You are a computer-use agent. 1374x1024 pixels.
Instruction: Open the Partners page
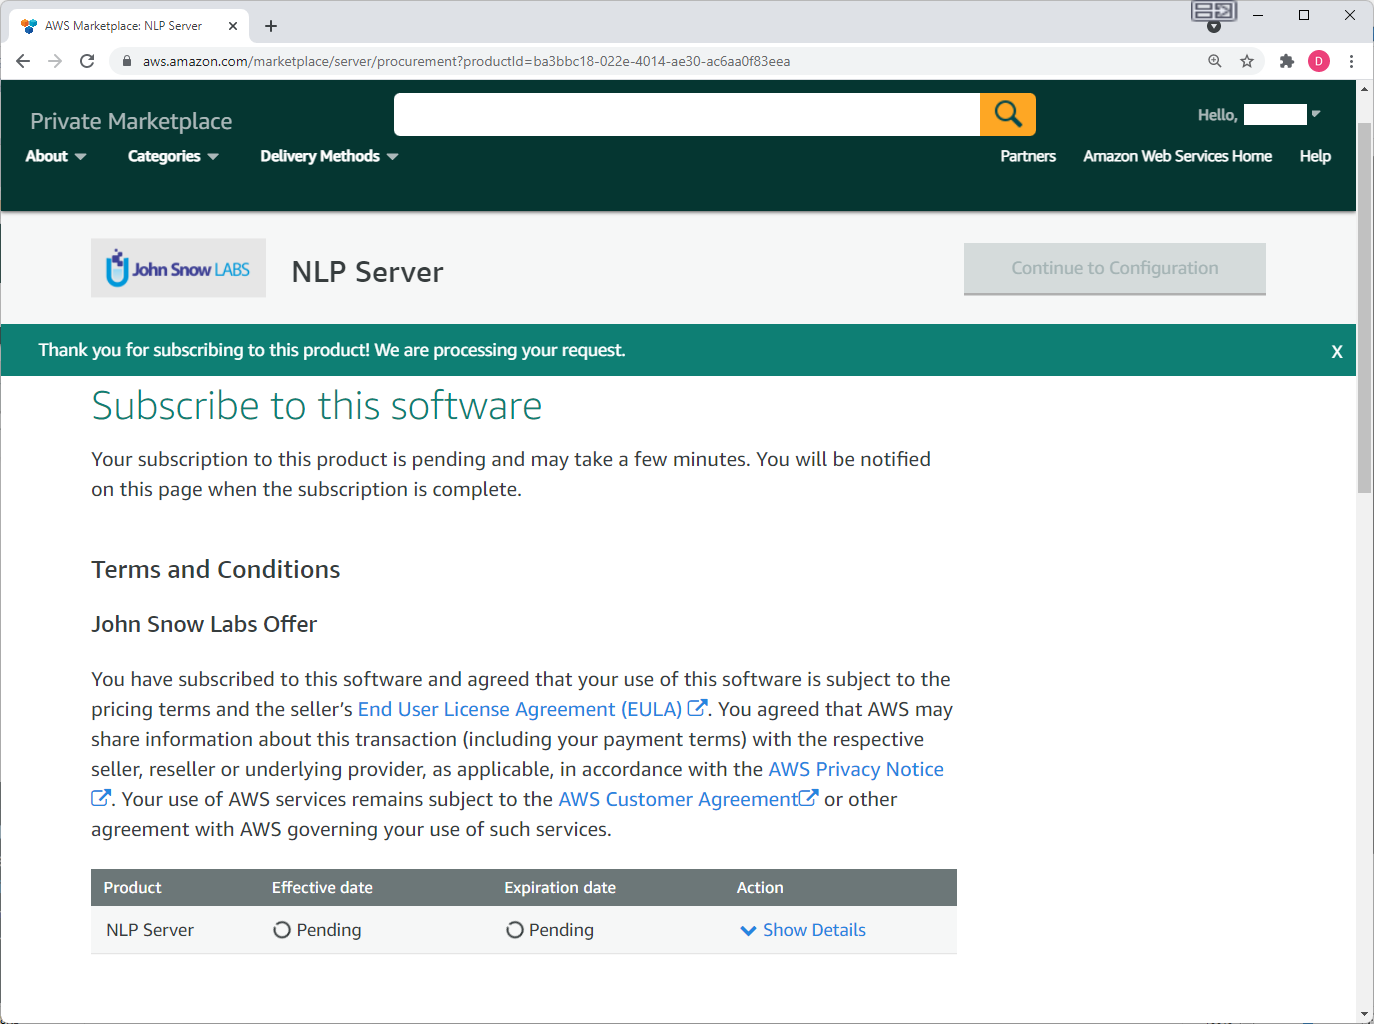click(1028, 156)
